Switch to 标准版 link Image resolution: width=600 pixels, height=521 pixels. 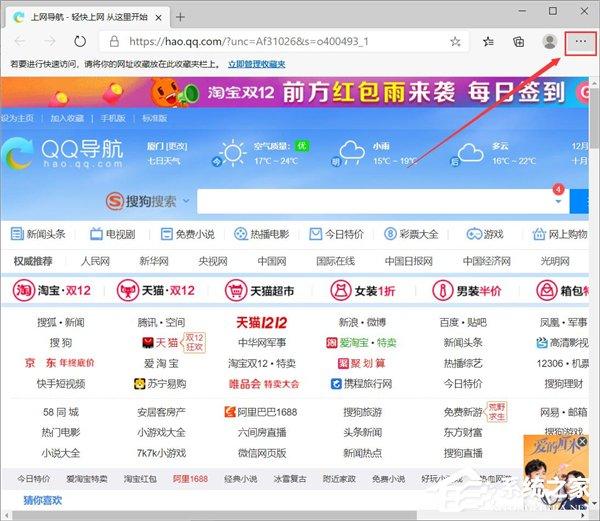click(155, 118)
